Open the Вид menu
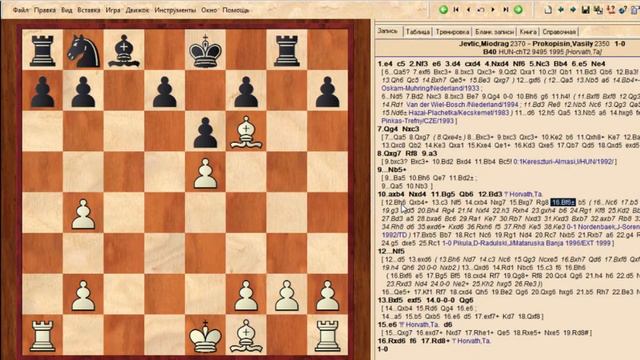This screenshot has width=640, height=360. tap(67, 10)
